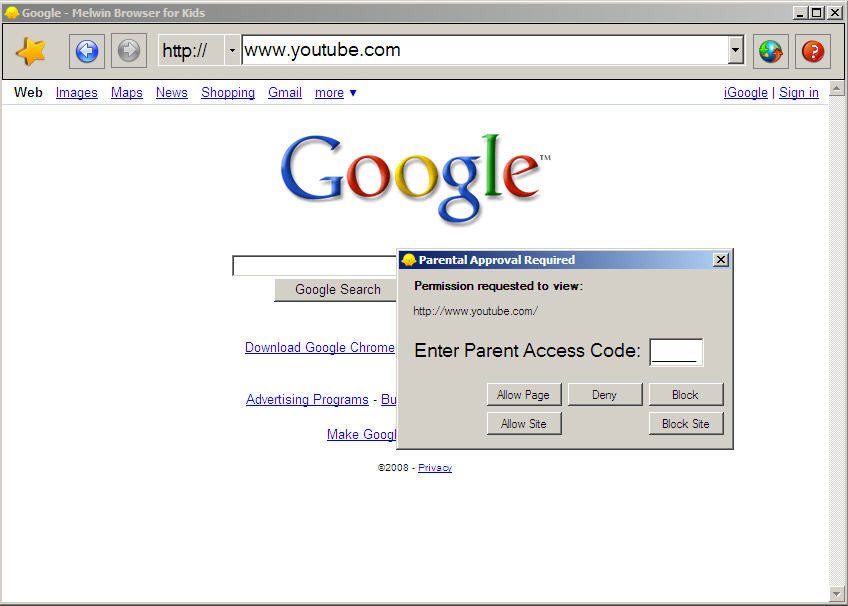
Task: Open the Images tab on Google
Action: (x=77, y=93)
